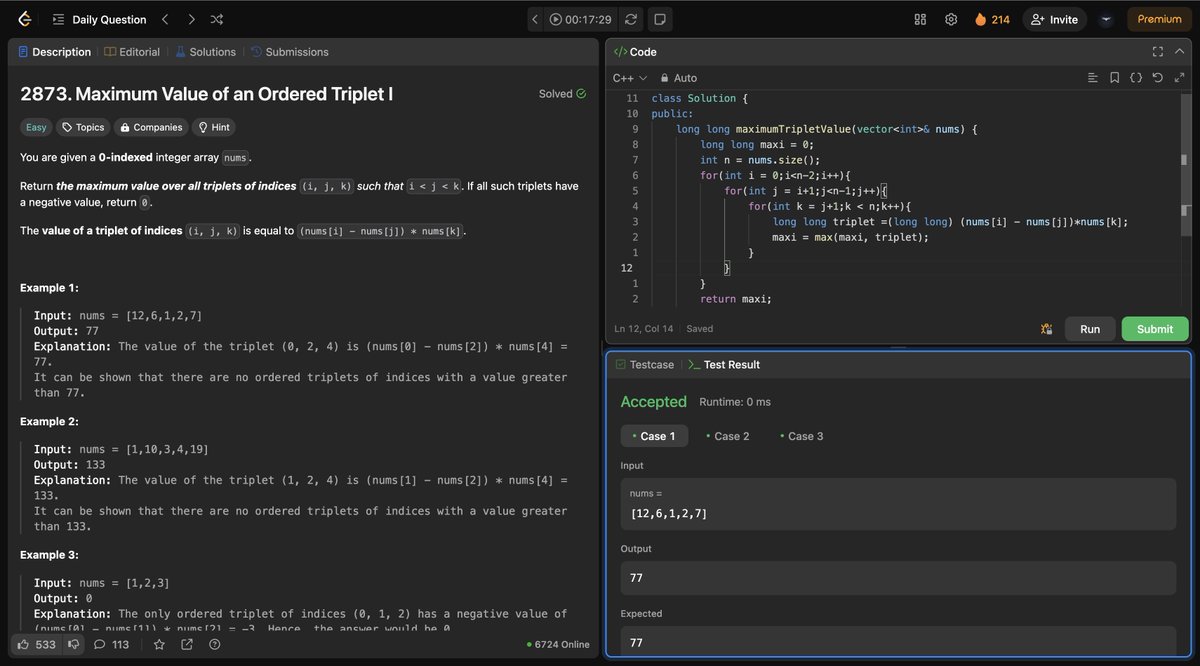Click the problem title '2873. Maximum Value'

[x=206, y=94]
